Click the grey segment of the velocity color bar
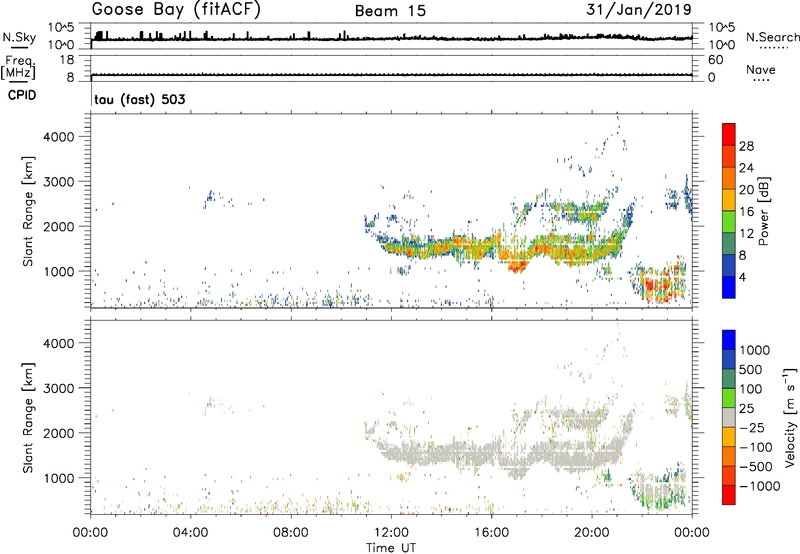Viewport: 800px width, 554px height. point(729,418)
